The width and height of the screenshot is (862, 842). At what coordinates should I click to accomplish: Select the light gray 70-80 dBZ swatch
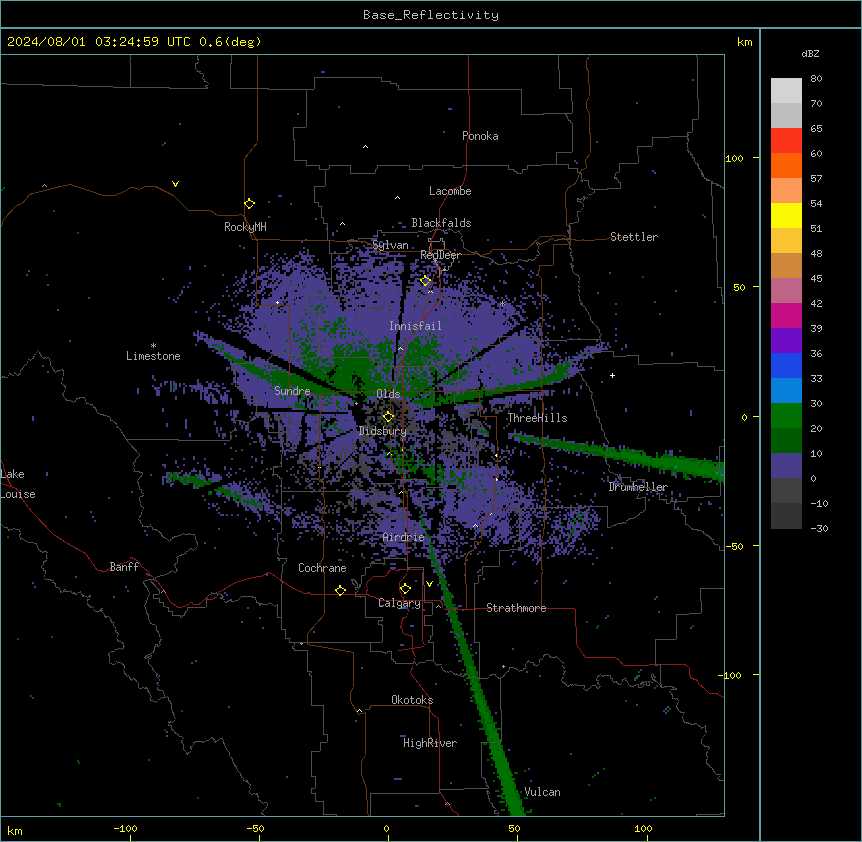coord(786,91)
